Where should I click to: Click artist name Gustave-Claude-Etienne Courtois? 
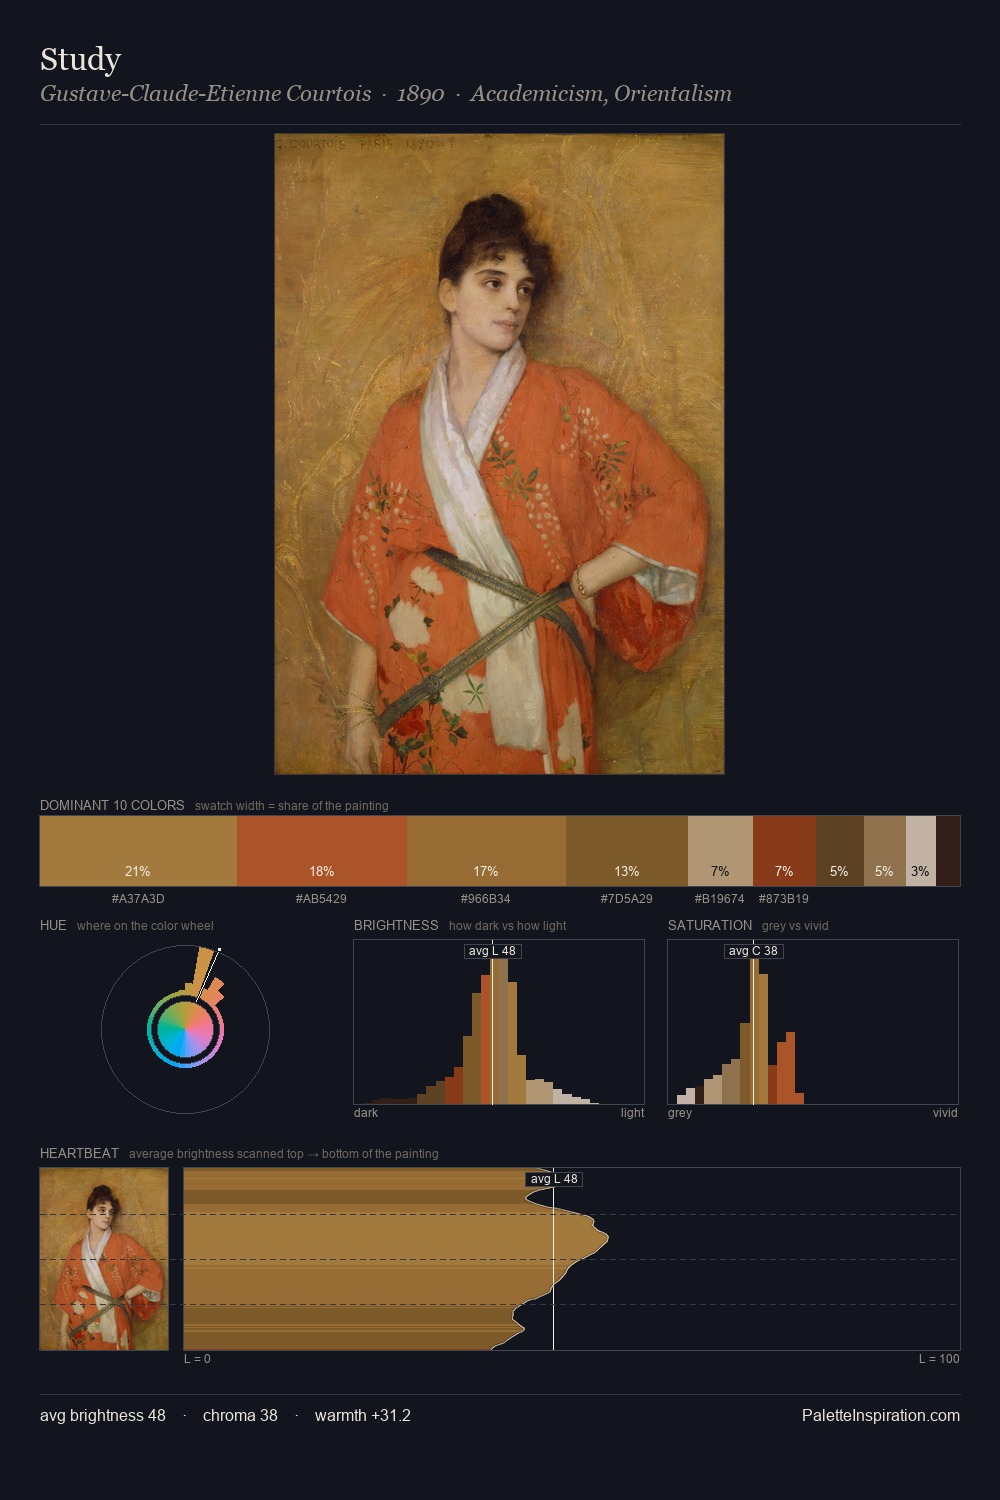tap(206, 94)
